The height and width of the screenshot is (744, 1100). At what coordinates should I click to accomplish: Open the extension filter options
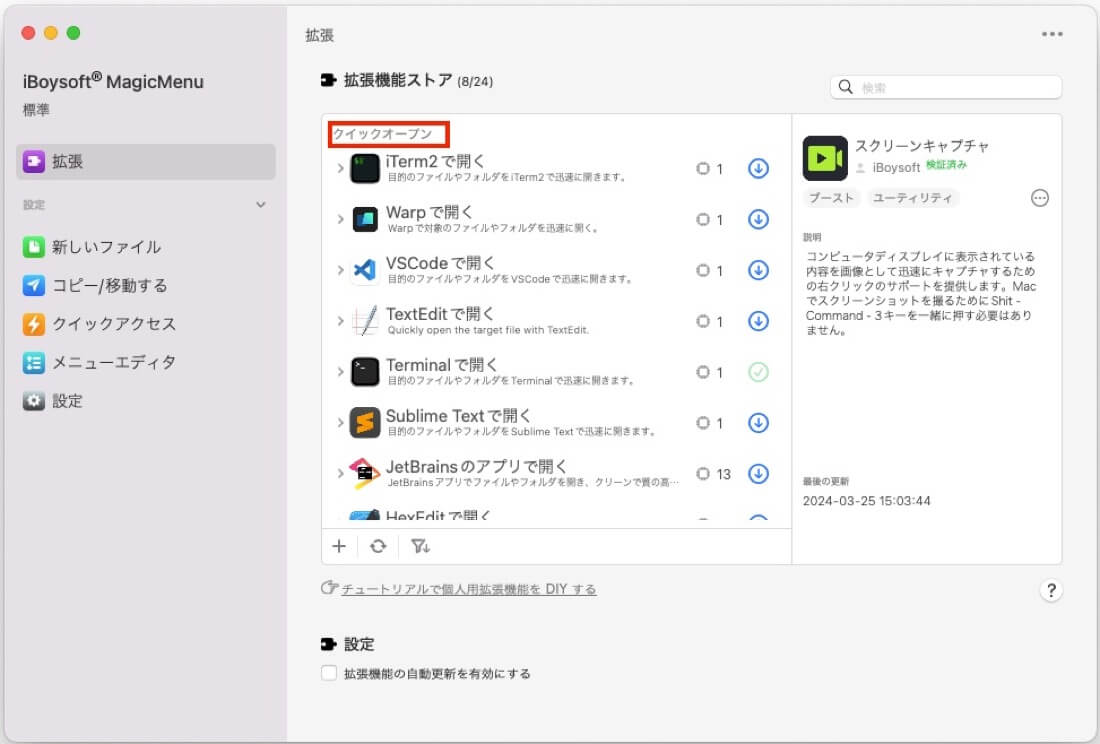[420, 546]
